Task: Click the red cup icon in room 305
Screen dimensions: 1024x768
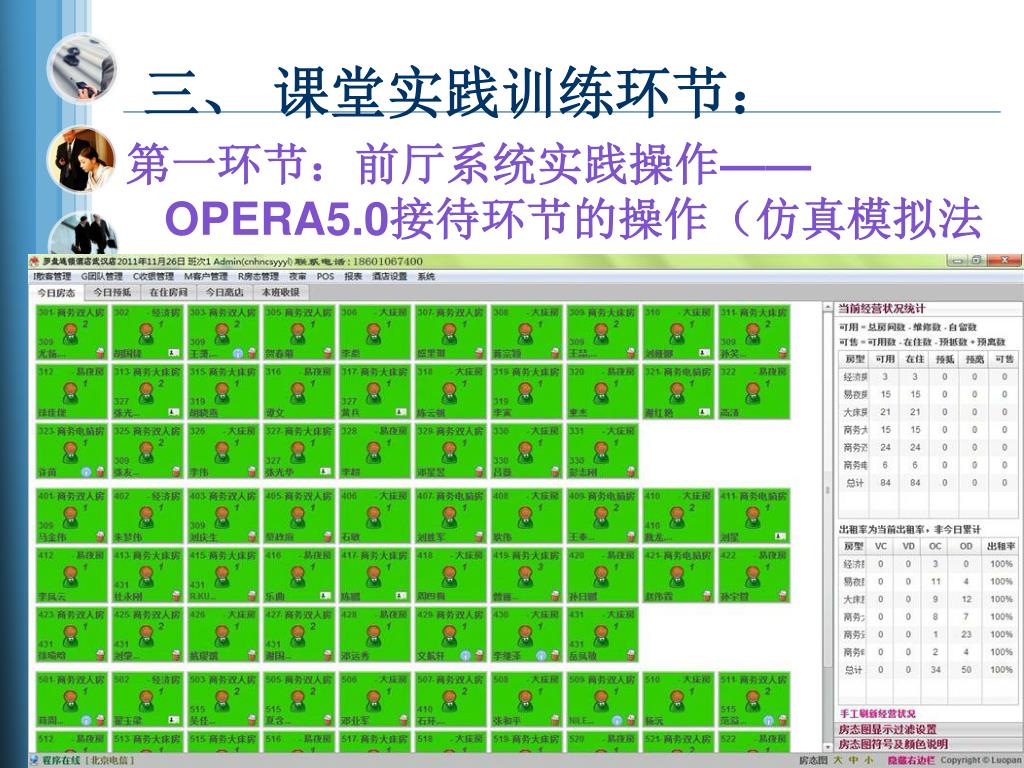Action: tap(327, 353)
